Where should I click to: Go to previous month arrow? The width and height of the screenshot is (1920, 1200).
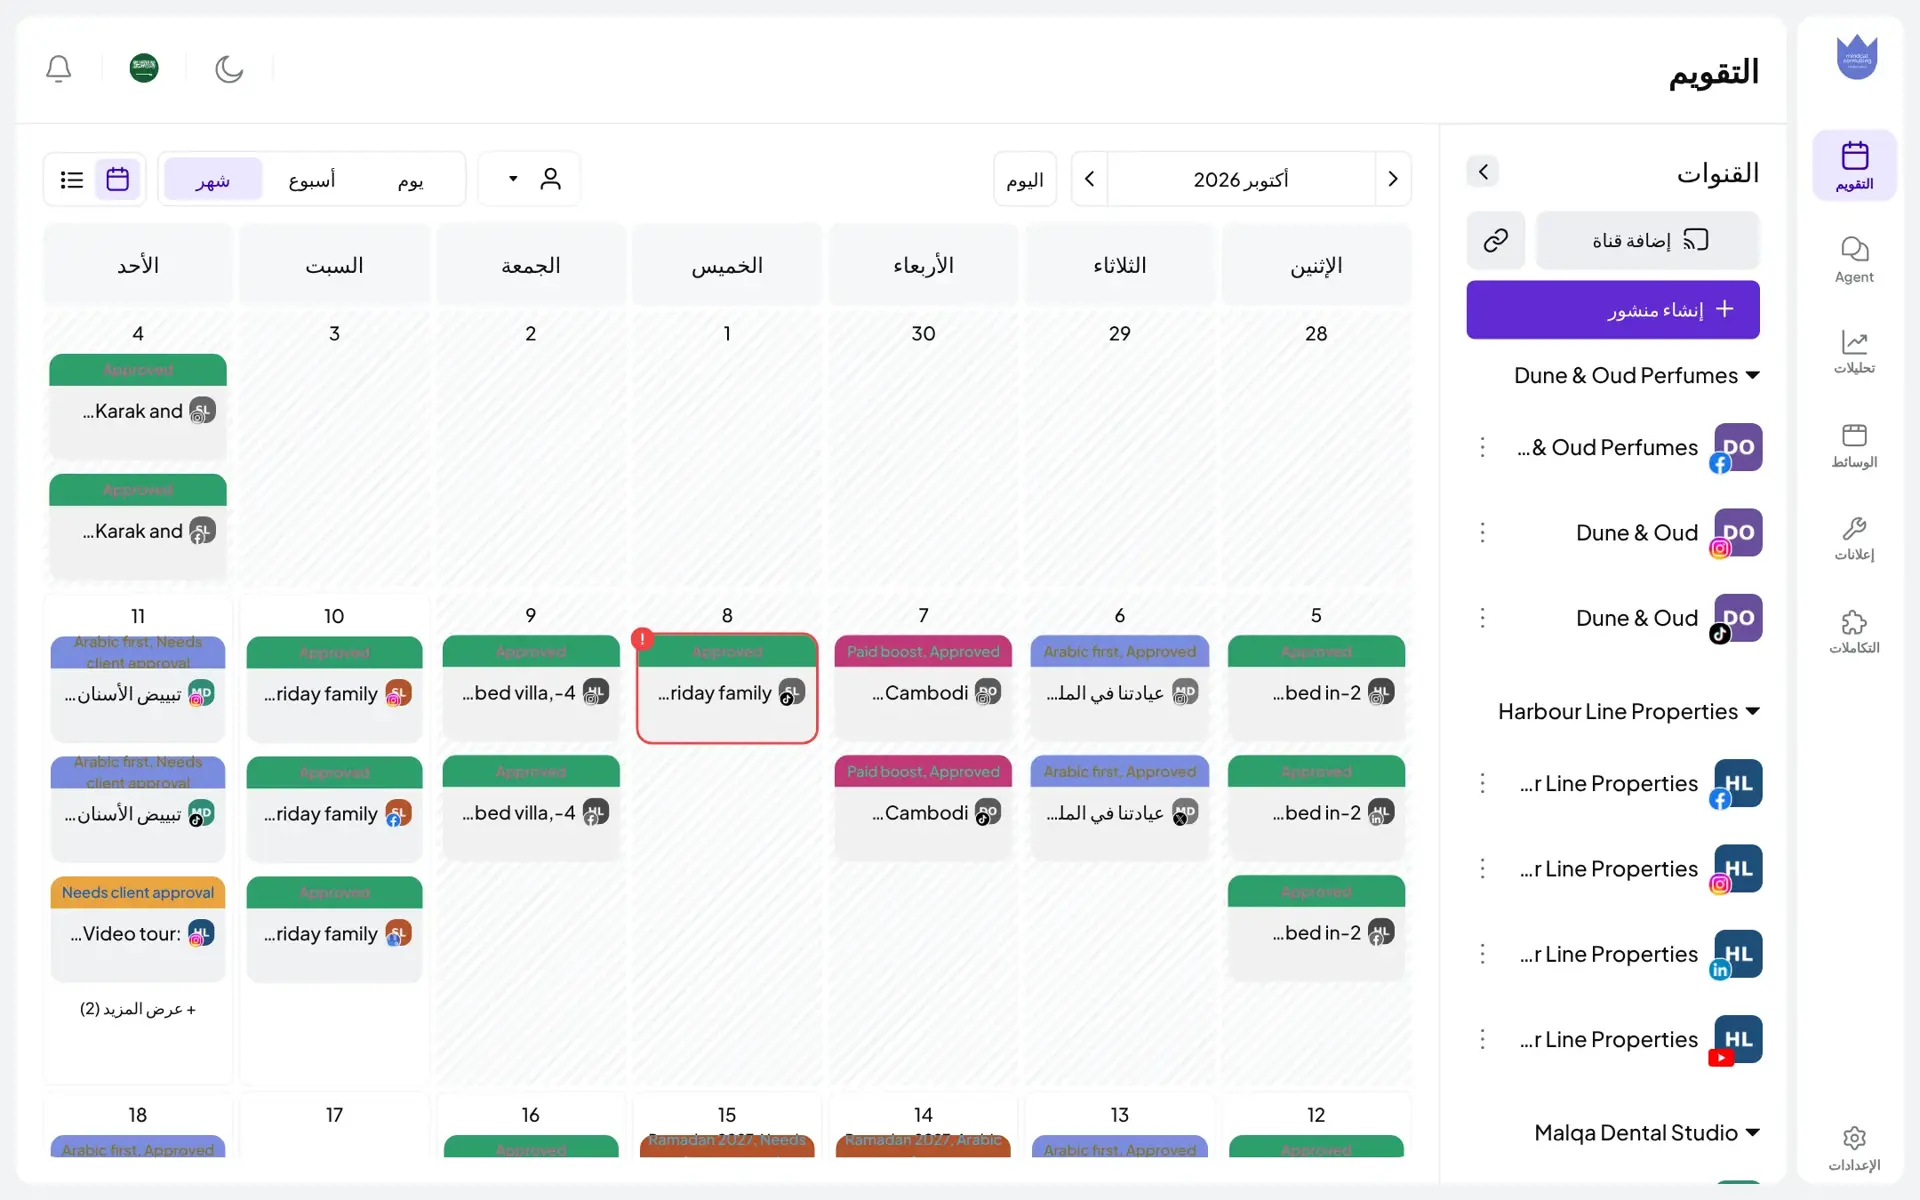click(x=1392, y=179)
